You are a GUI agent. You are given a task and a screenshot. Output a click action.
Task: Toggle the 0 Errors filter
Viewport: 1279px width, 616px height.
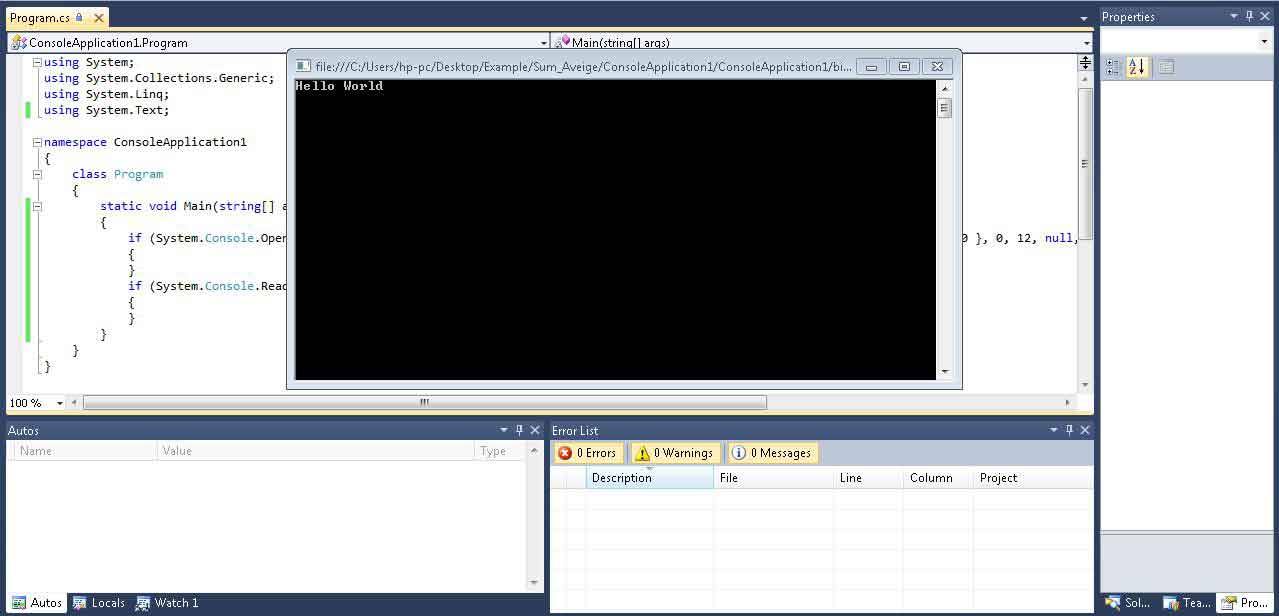(588, 453)
